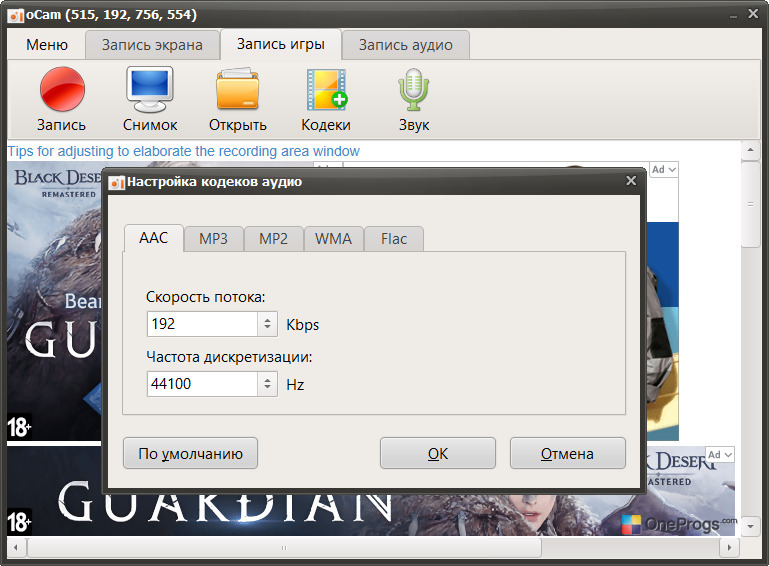Click the horizontal scrollbar right arrow
The width and height of the screenshot is (769, 566).
tap(729, 547)
